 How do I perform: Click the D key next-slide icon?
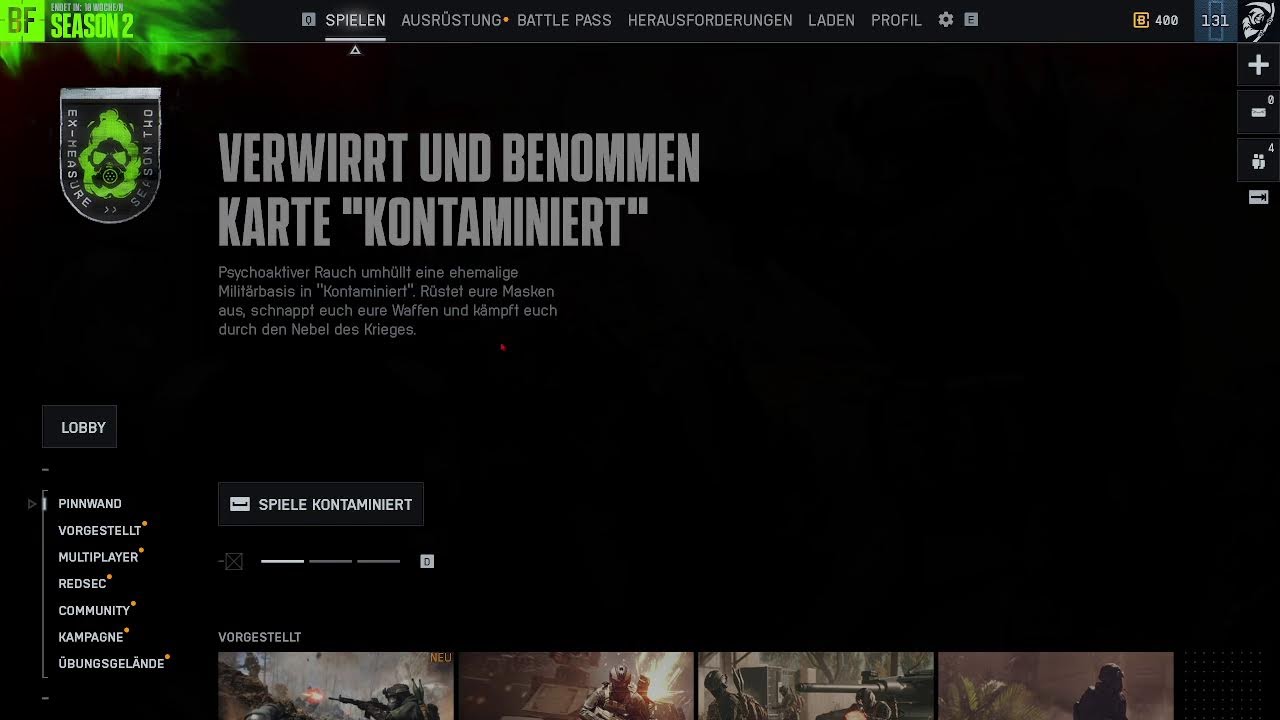pos(427,562)
